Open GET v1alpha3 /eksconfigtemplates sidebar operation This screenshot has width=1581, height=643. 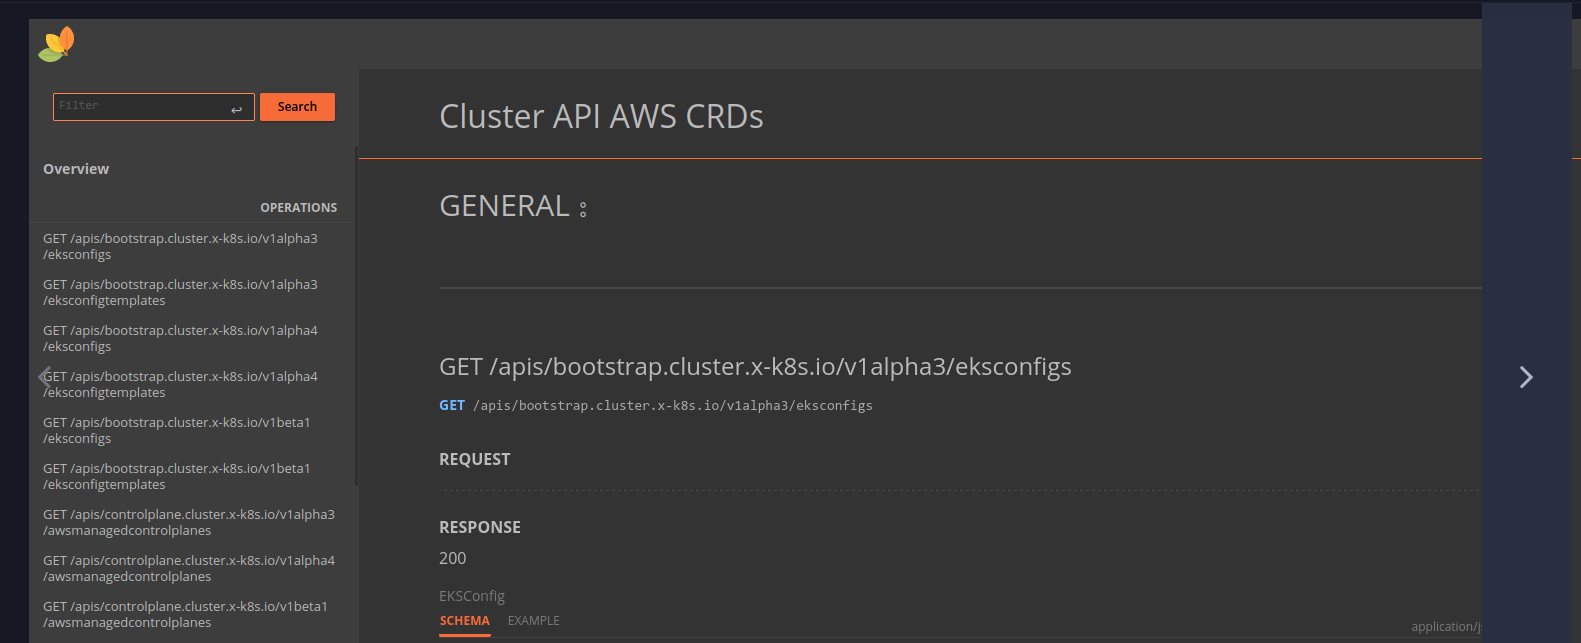(180, 293)
